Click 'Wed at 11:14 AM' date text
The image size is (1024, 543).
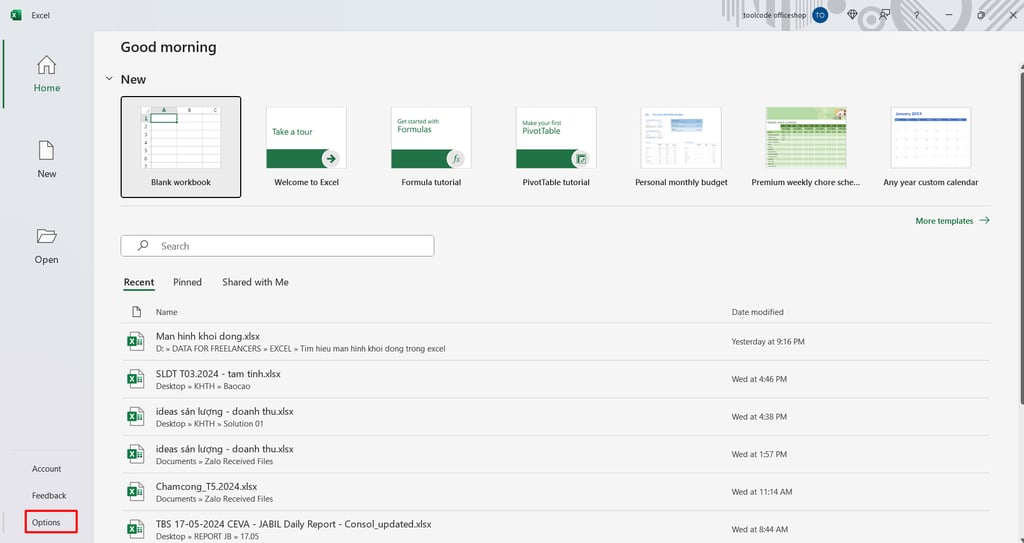pyautogui.click(x=761, y=492)
